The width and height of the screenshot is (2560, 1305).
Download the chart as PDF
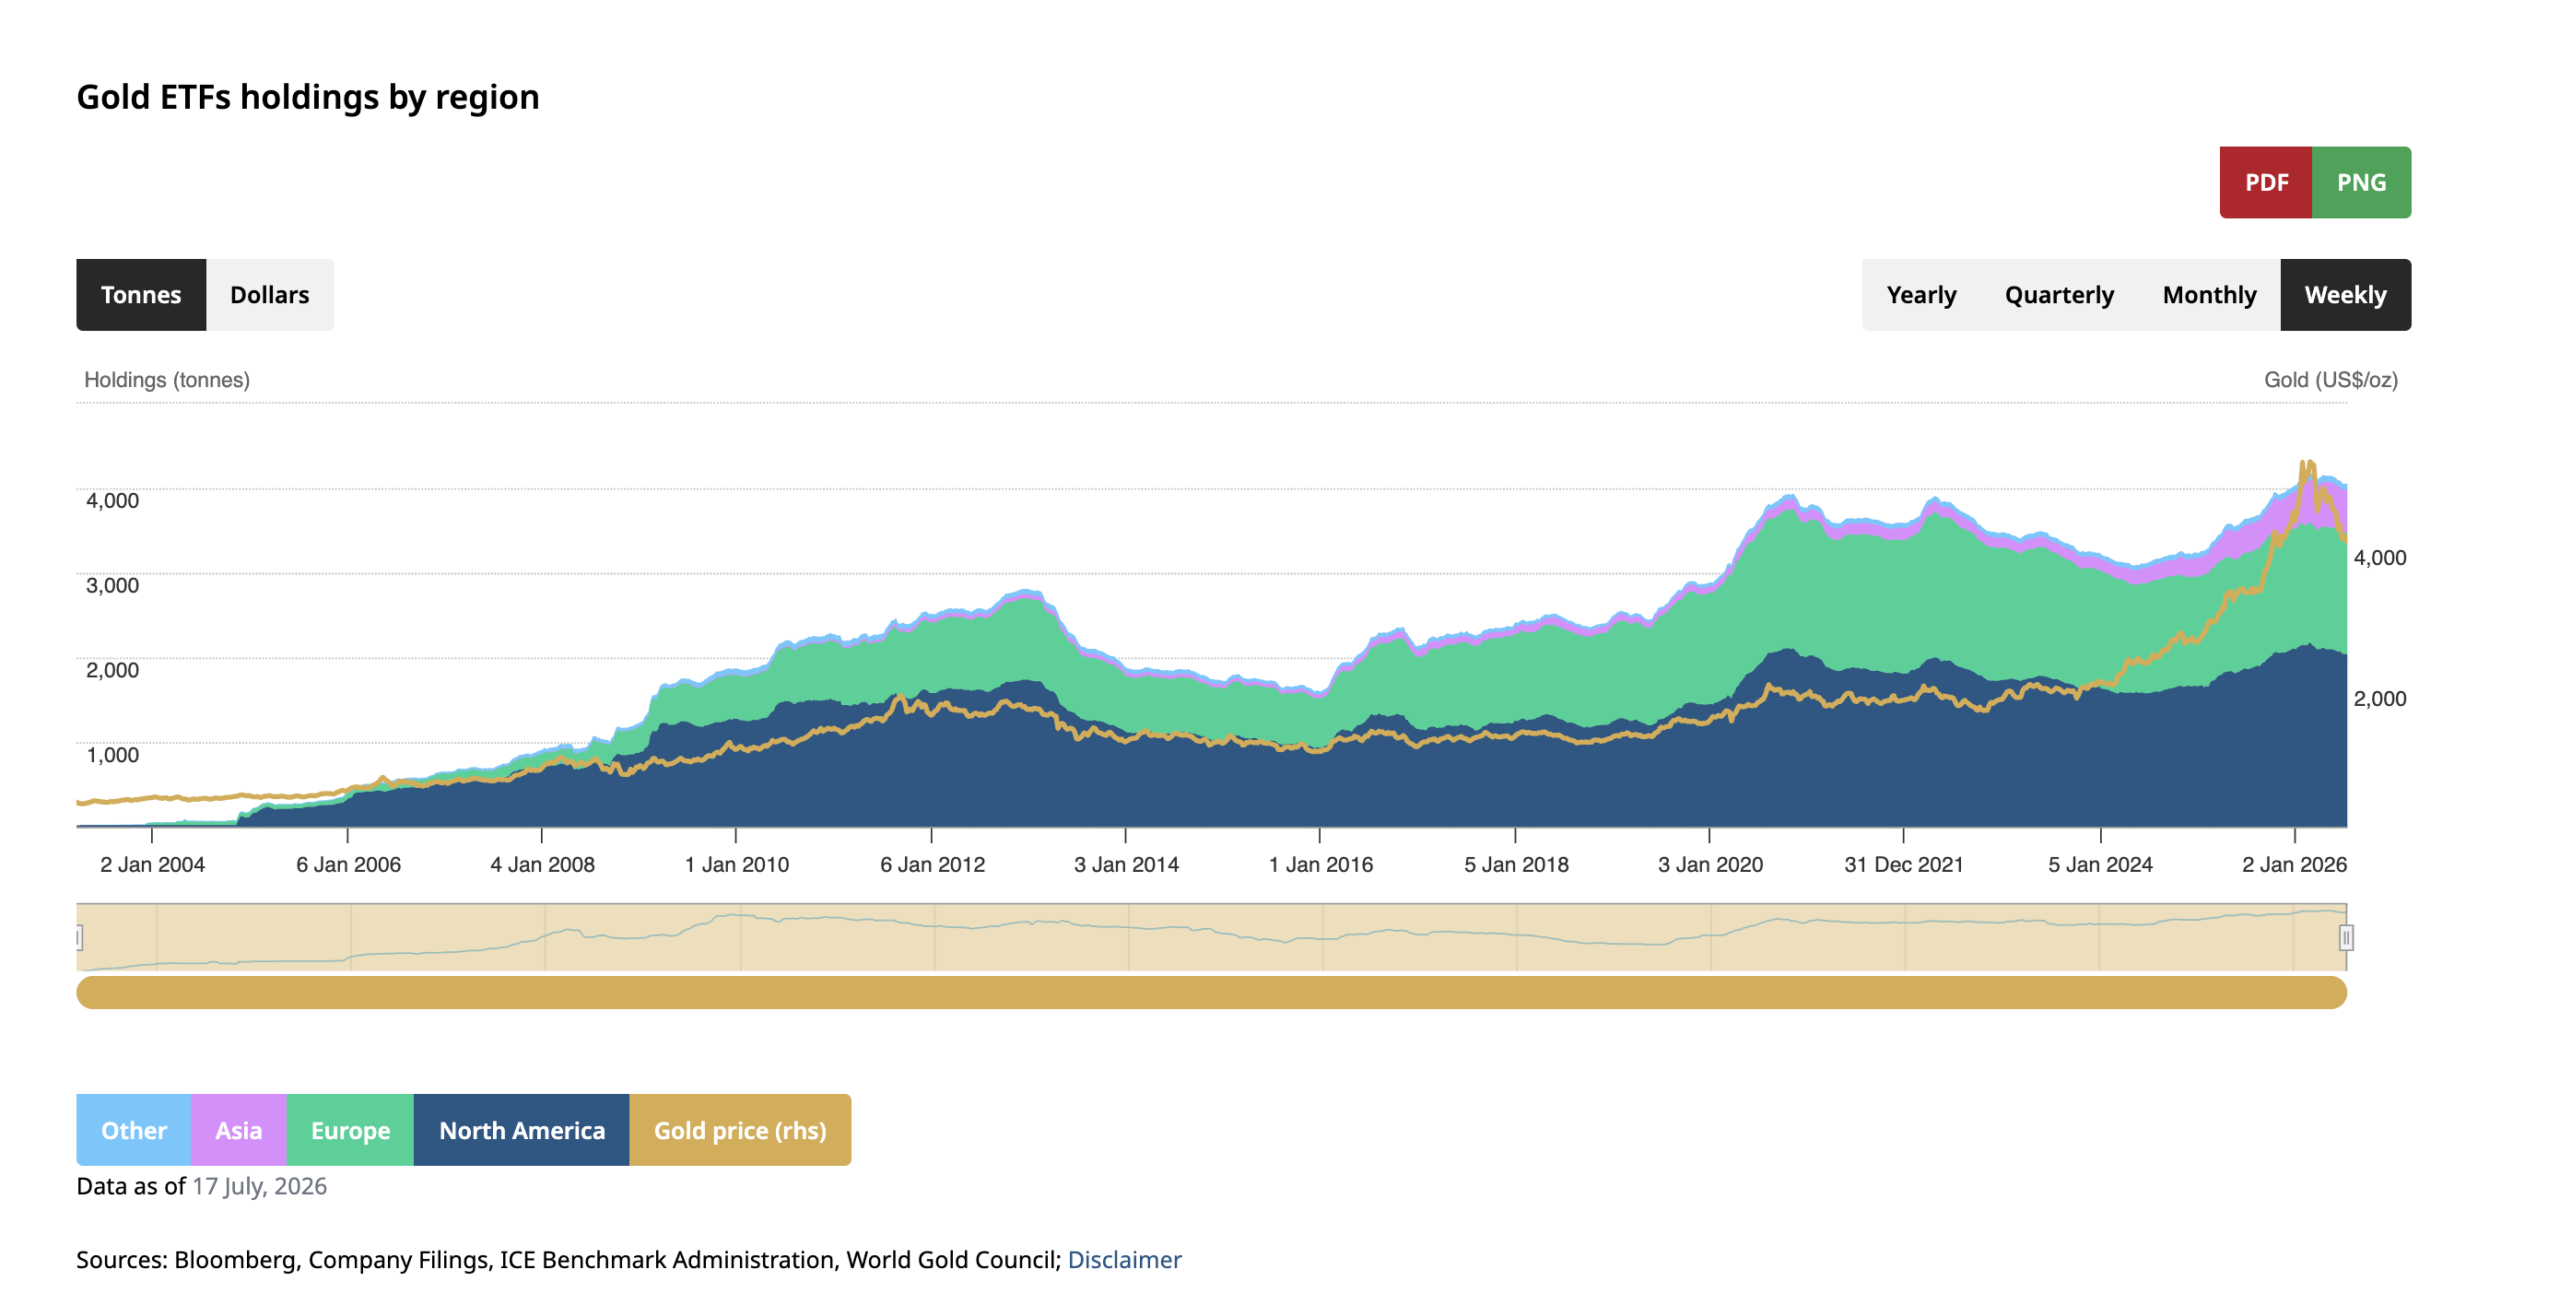pos(2265,182)
